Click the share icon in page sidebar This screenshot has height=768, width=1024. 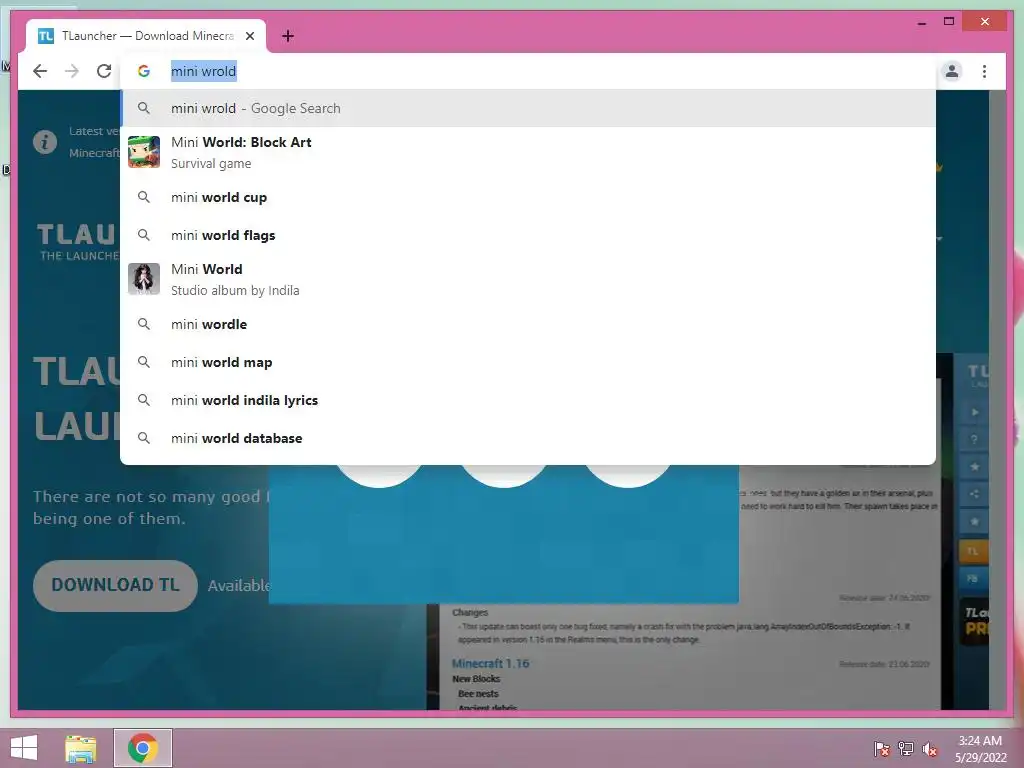coord(974,494)
